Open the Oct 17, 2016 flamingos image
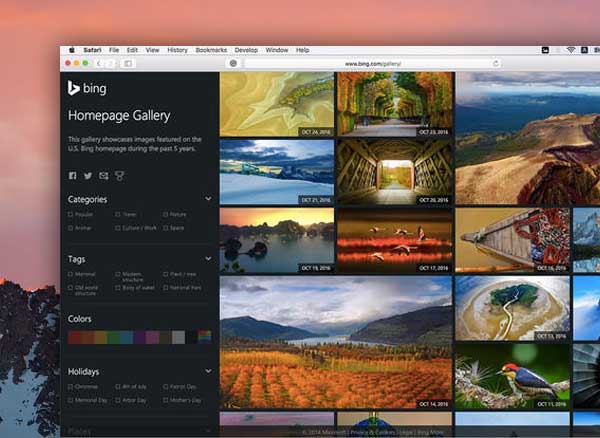Image resolution: width=600 pixels, height=438 pixels. tap(395, 240)
